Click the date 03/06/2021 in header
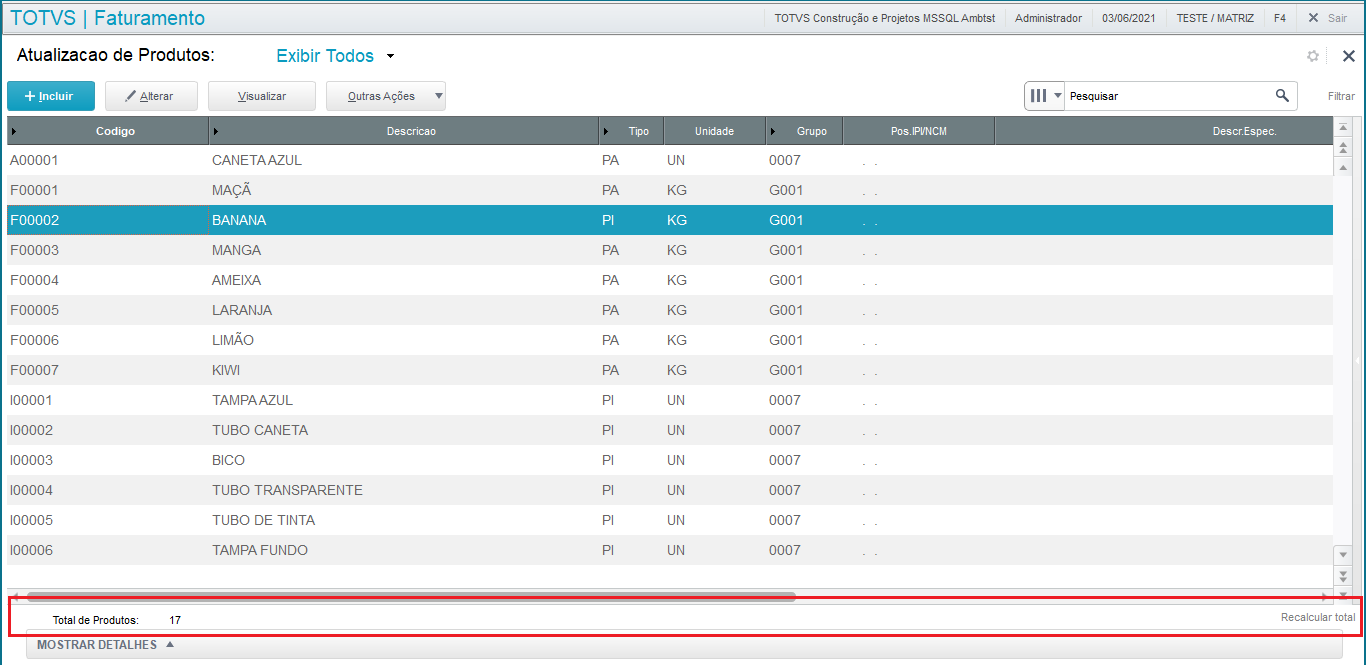 point(1129,18)
